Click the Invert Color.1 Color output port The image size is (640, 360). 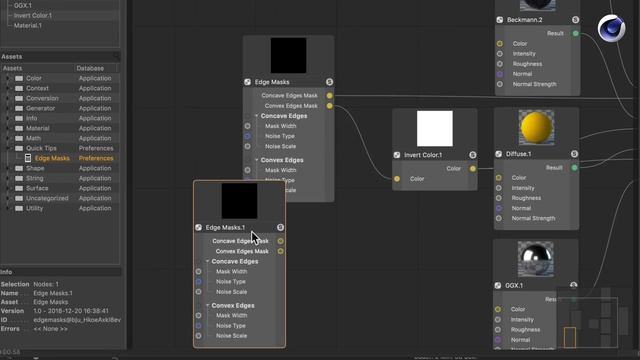coord(472,169)
